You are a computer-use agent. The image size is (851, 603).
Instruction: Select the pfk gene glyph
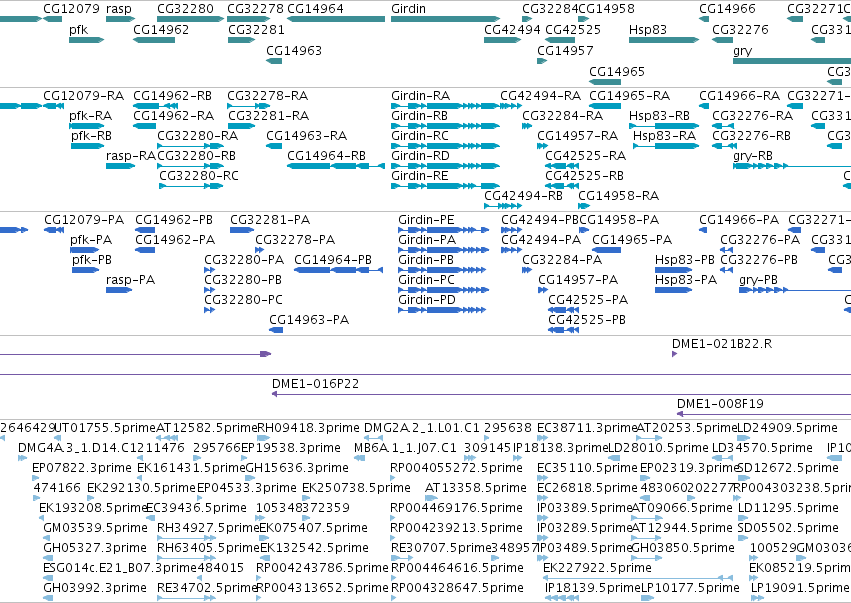pos(86,40)
